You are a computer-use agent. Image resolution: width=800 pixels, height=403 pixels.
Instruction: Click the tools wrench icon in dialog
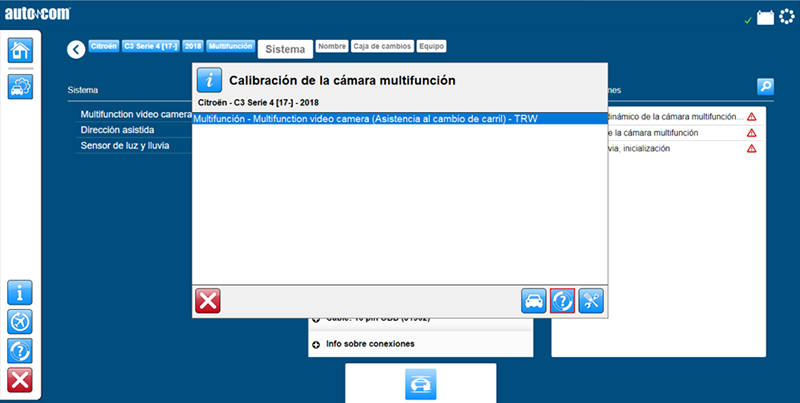[591, 301]
